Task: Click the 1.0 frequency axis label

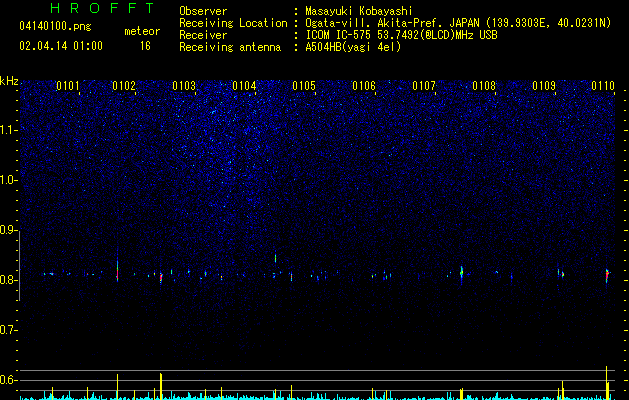Action: [x=9, y=180]
